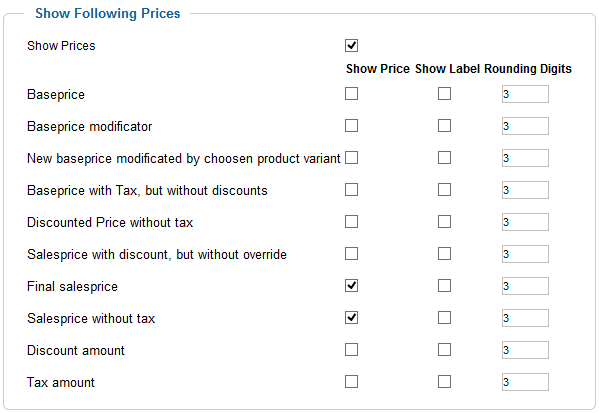Uncheck Show Price for Final salesprice
This screenshot has width=599, height=413.
coord(351,286)
